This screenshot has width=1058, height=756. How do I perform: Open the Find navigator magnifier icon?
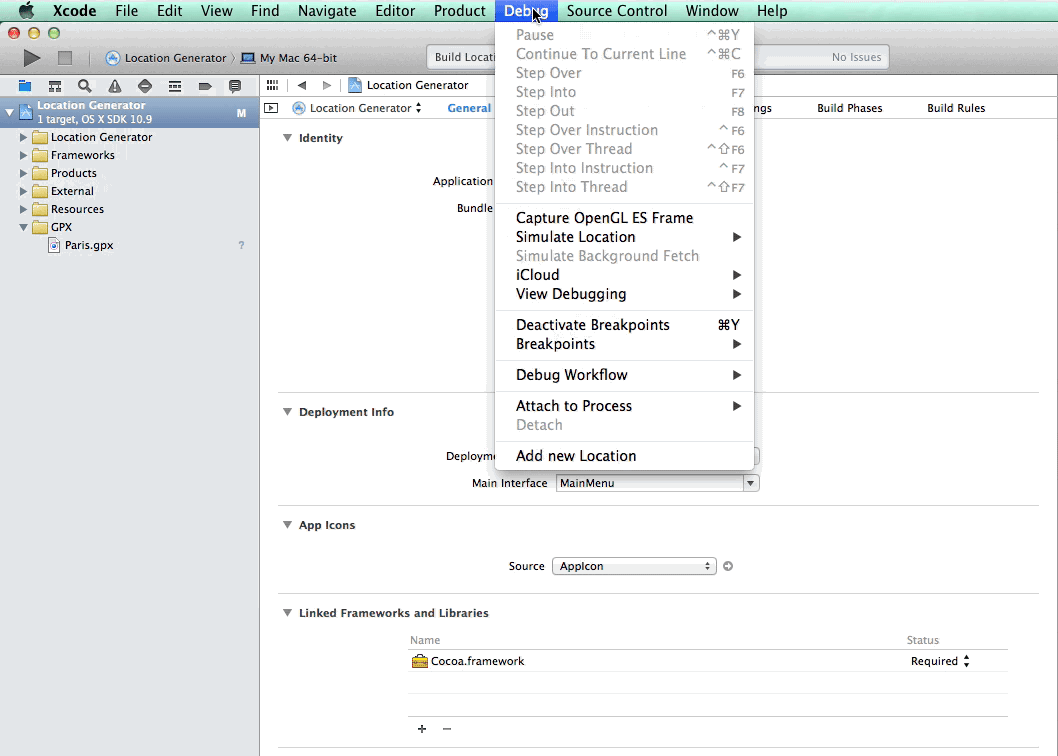tap(84, 86)
